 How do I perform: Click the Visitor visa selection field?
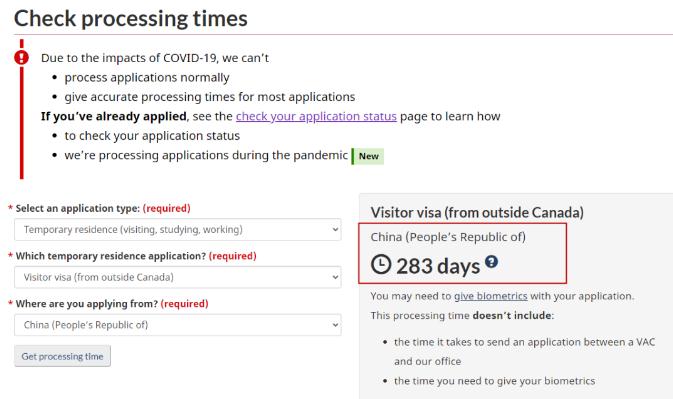pos(178,277)
